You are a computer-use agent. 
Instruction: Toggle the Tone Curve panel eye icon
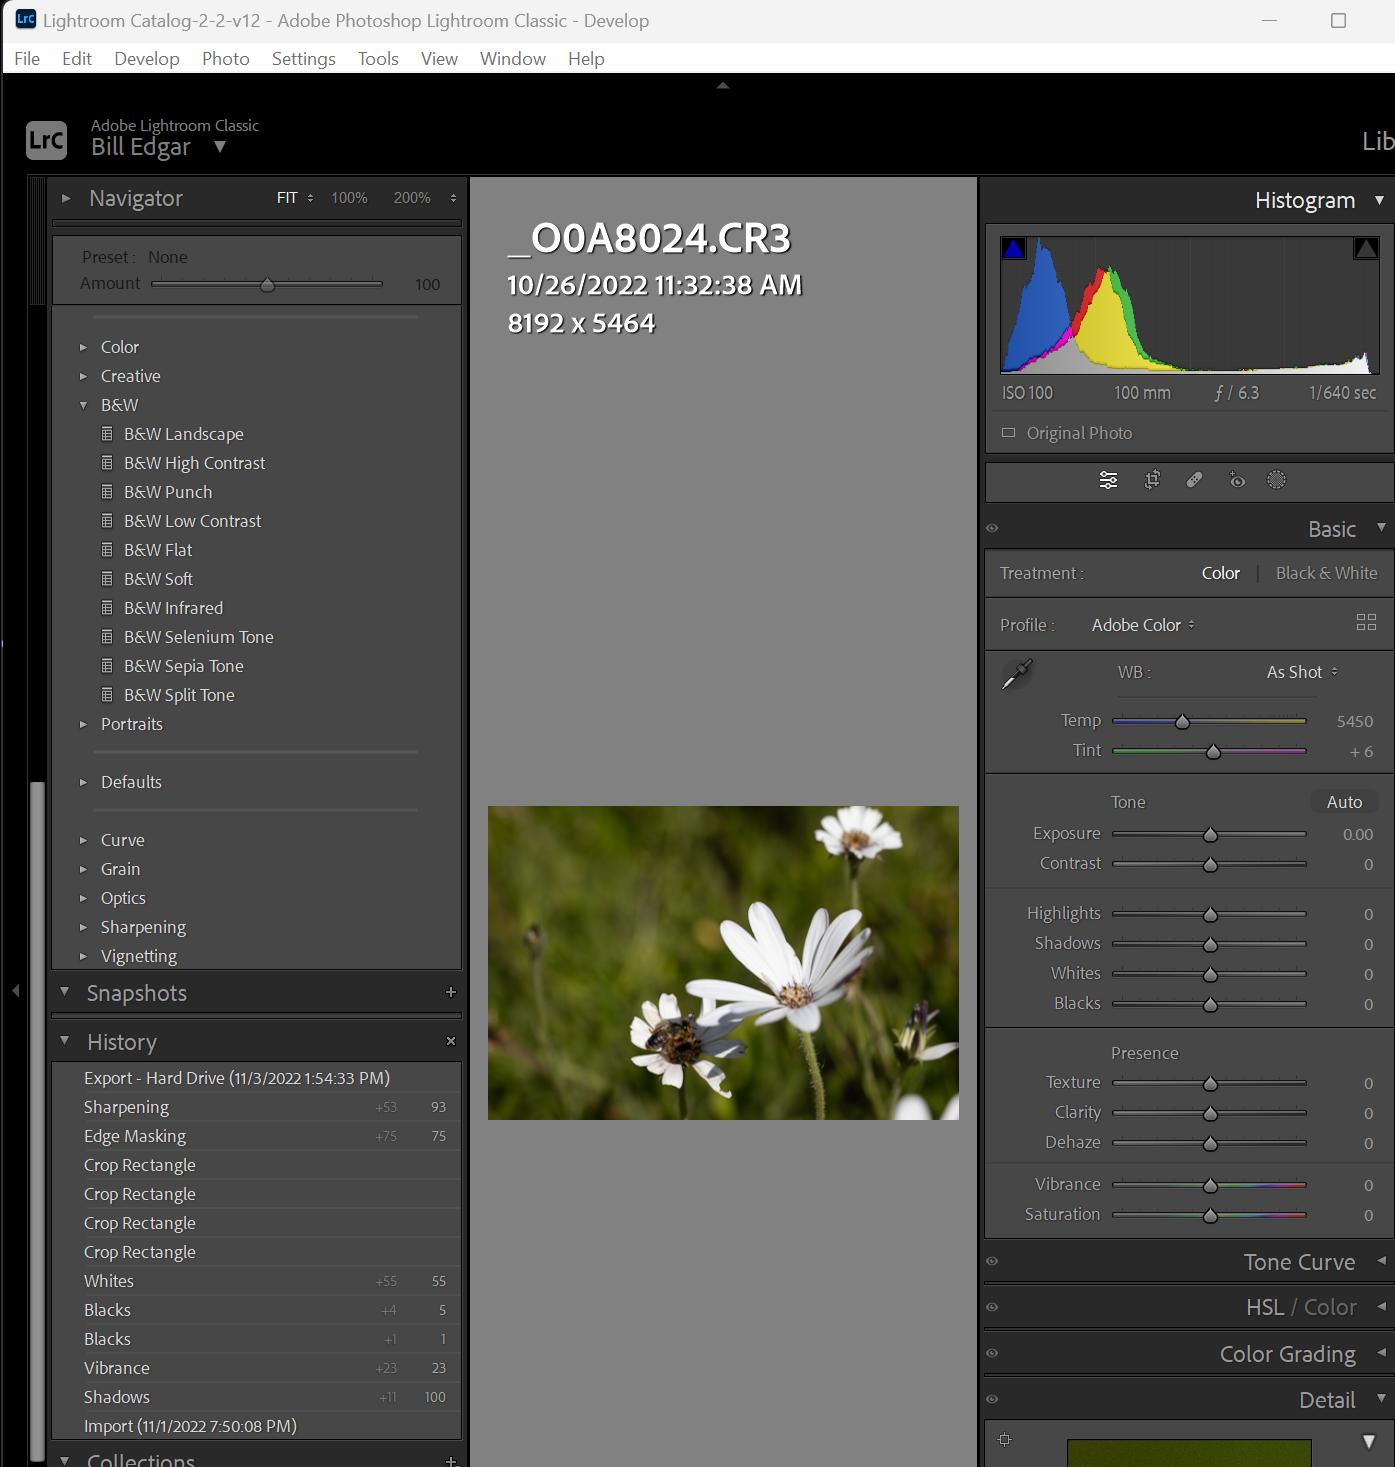992,1262
